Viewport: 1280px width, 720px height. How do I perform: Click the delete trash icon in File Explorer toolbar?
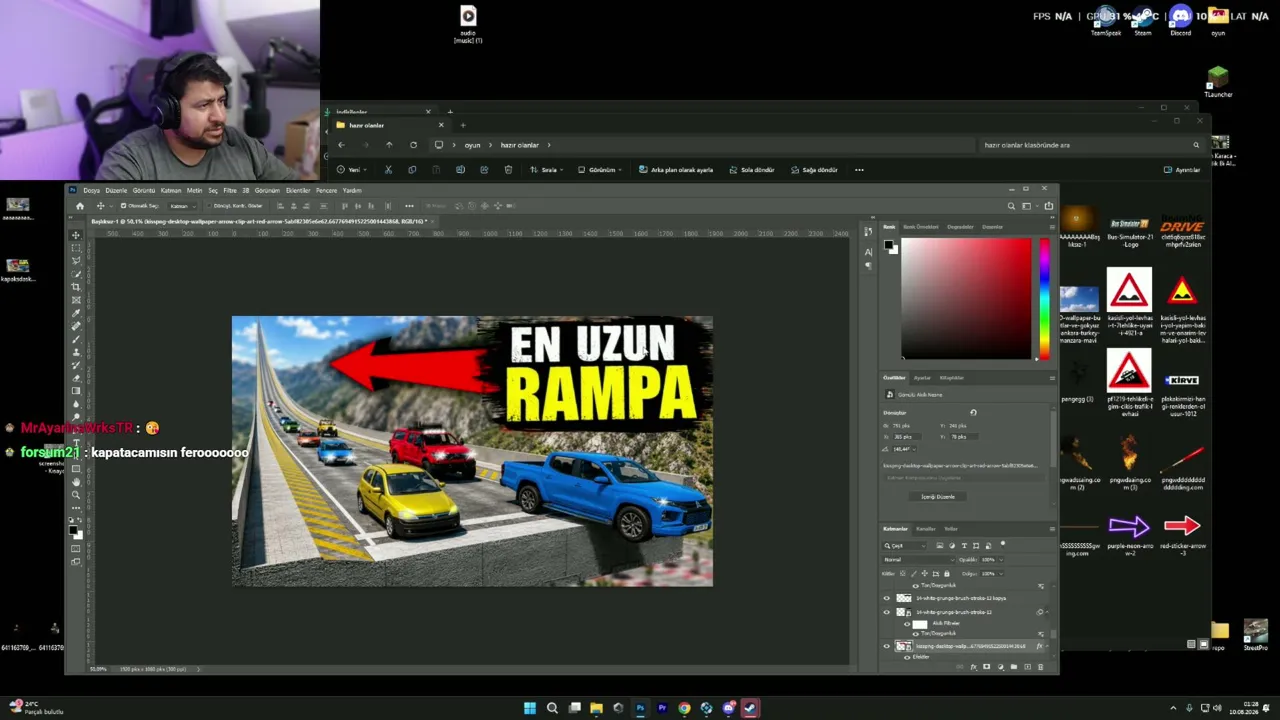[x=508, y=170]
